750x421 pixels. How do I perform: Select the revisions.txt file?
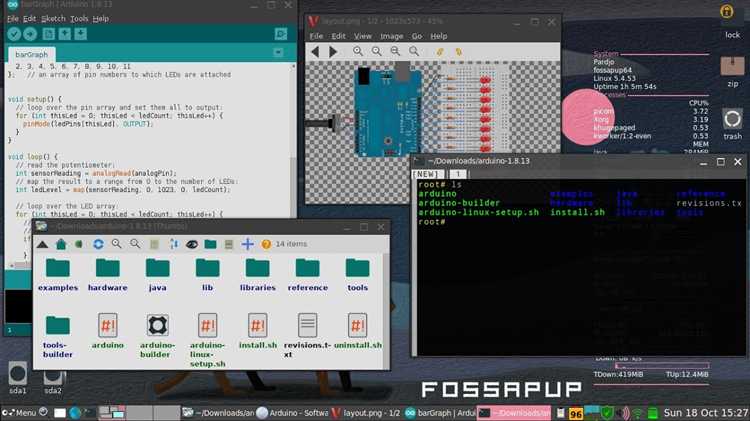pos(307,335)
